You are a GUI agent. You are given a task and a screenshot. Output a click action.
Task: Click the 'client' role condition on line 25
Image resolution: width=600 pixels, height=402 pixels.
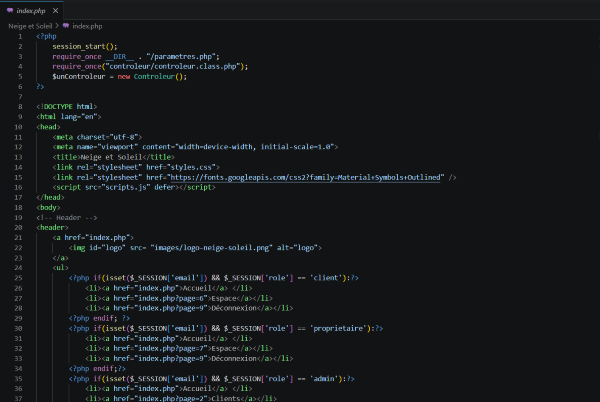click(214, 278)
